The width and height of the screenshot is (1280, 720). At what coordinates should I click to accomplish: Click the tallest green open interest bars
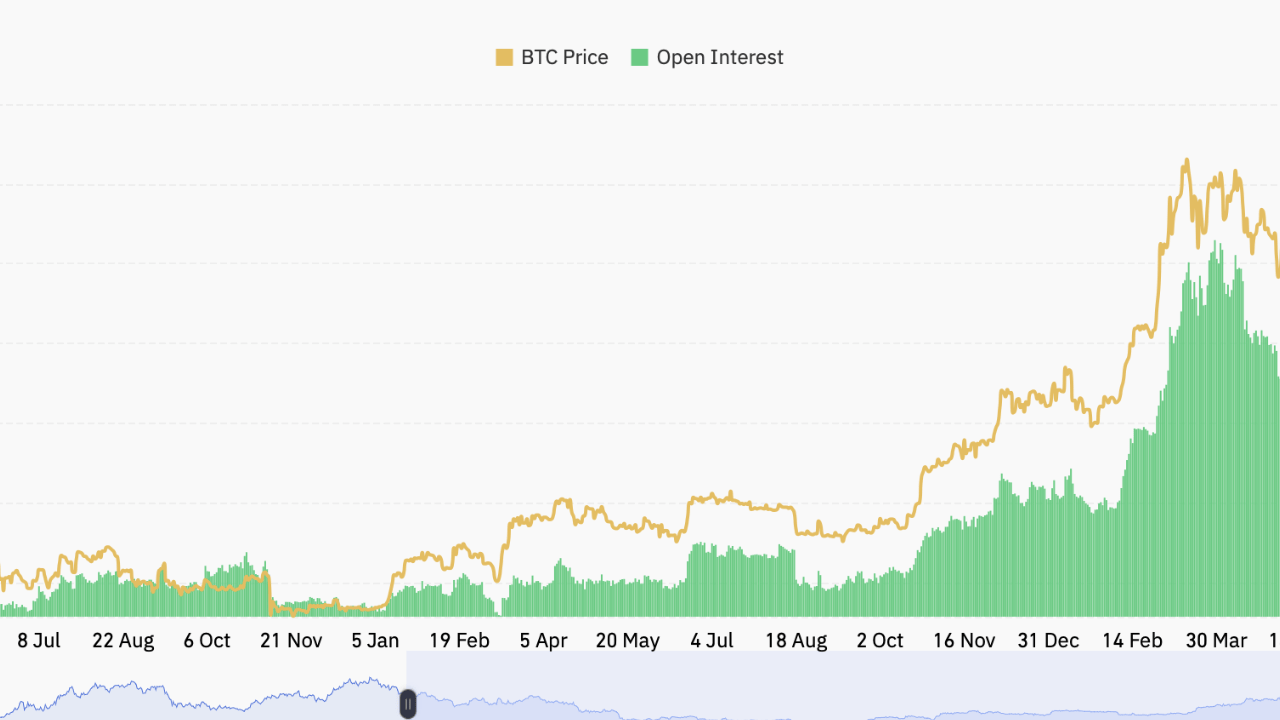[1217, 430]
